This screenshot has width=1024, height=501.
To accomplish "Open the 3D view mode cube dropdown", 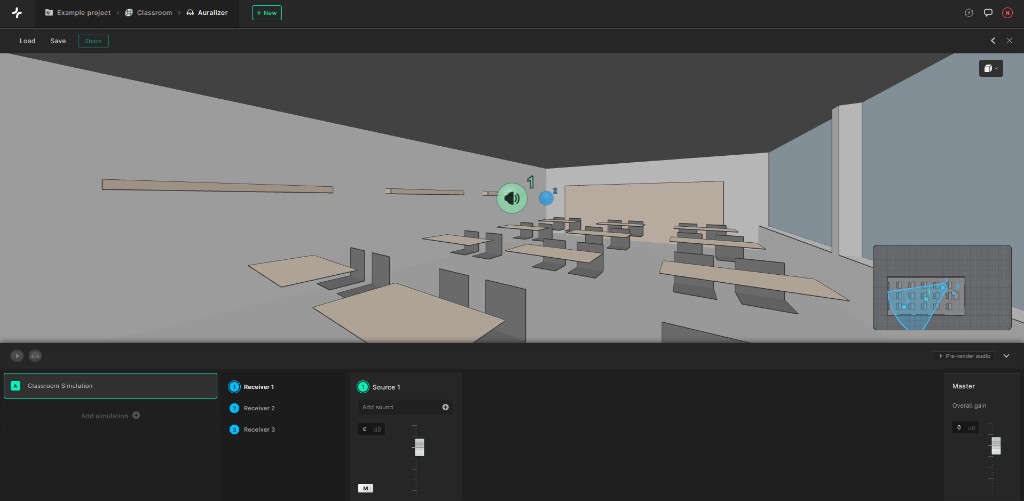I will click(x=991, y=68).
